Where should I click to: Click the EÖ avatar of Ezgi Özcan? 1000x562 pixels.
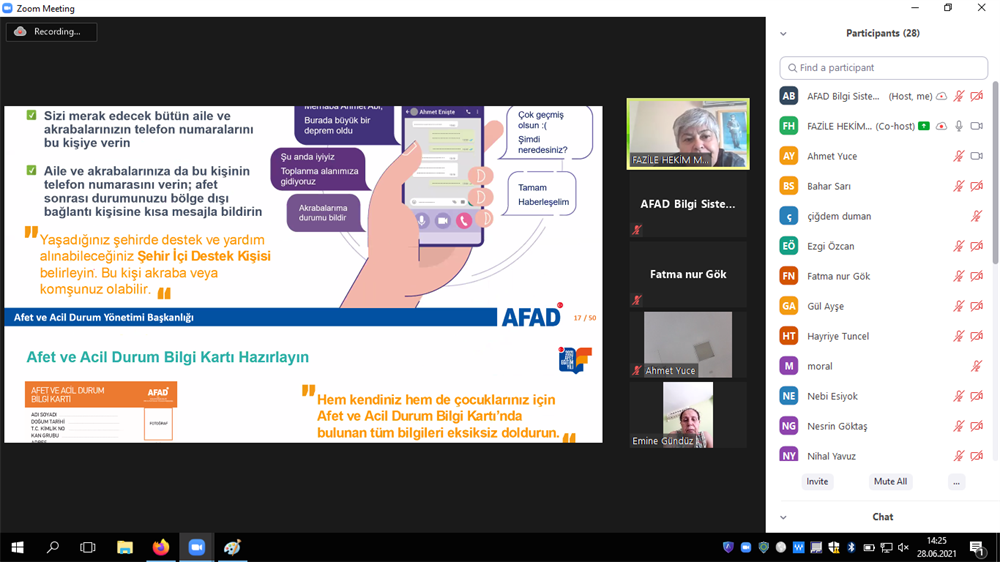(789, 246)
